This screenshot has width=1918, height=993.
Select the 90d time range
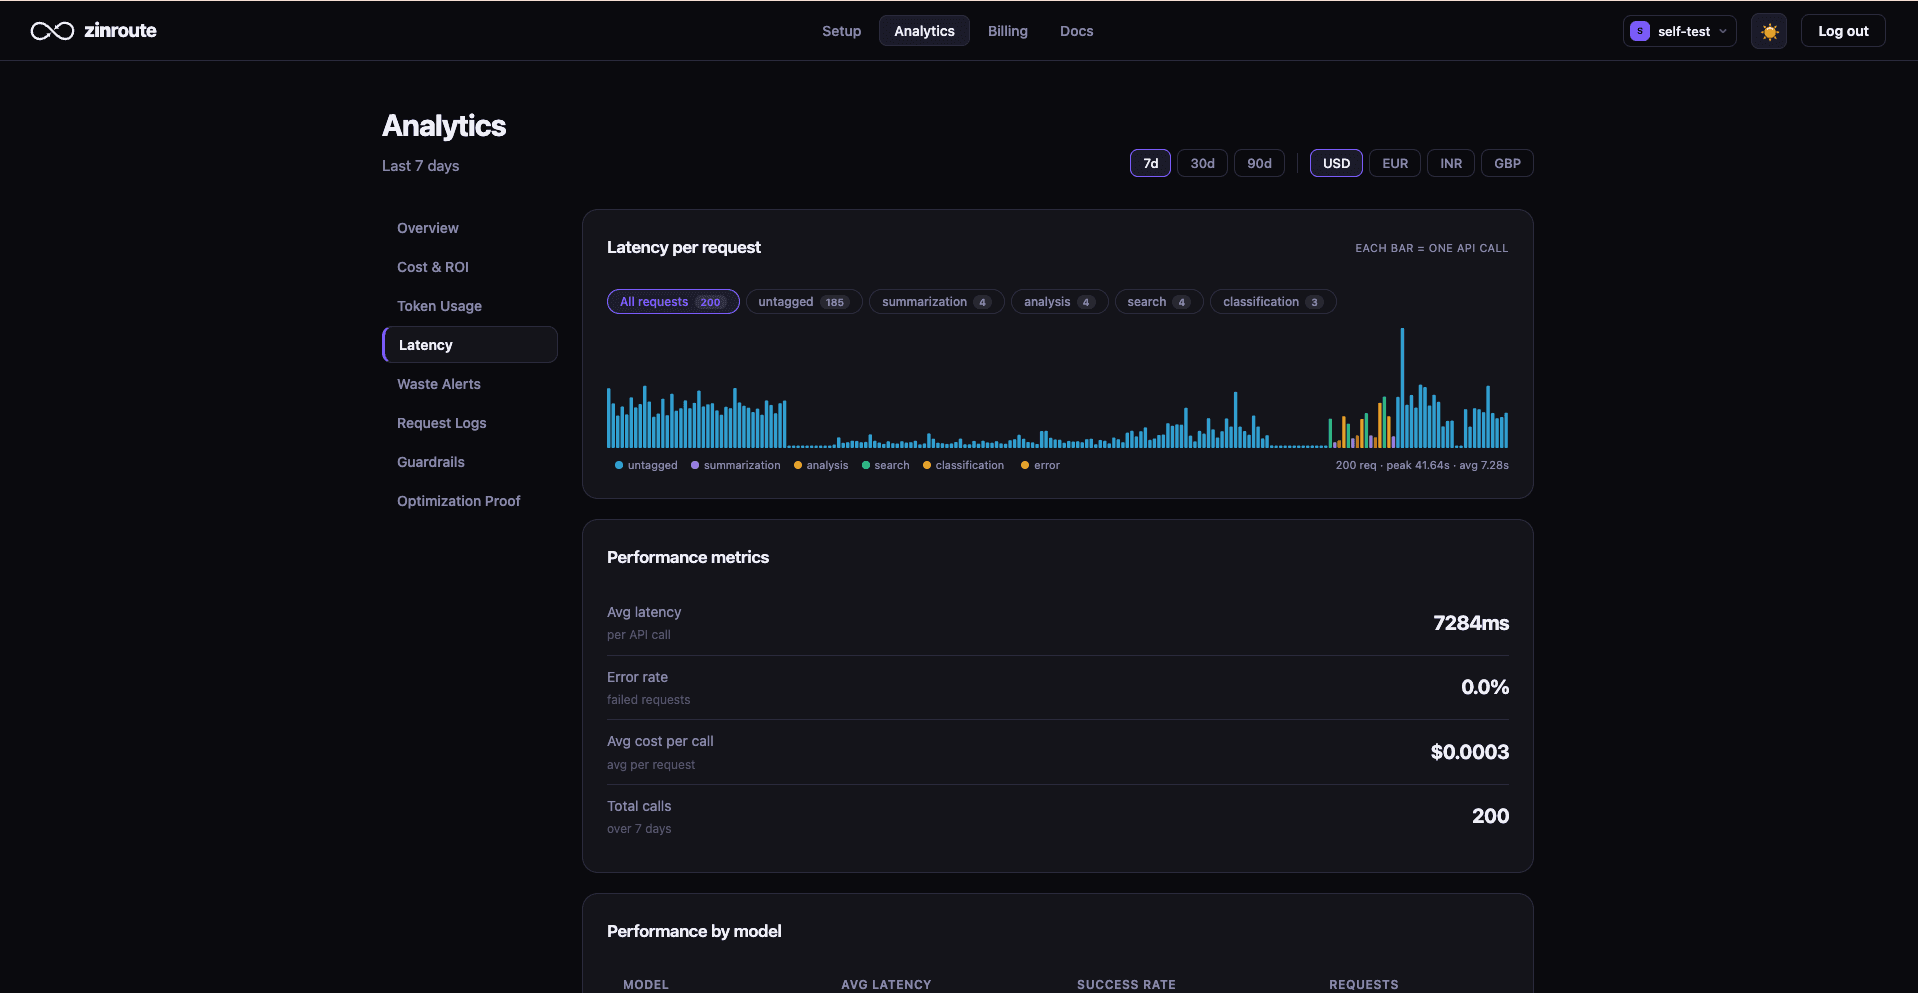[x=1259, y=163]
